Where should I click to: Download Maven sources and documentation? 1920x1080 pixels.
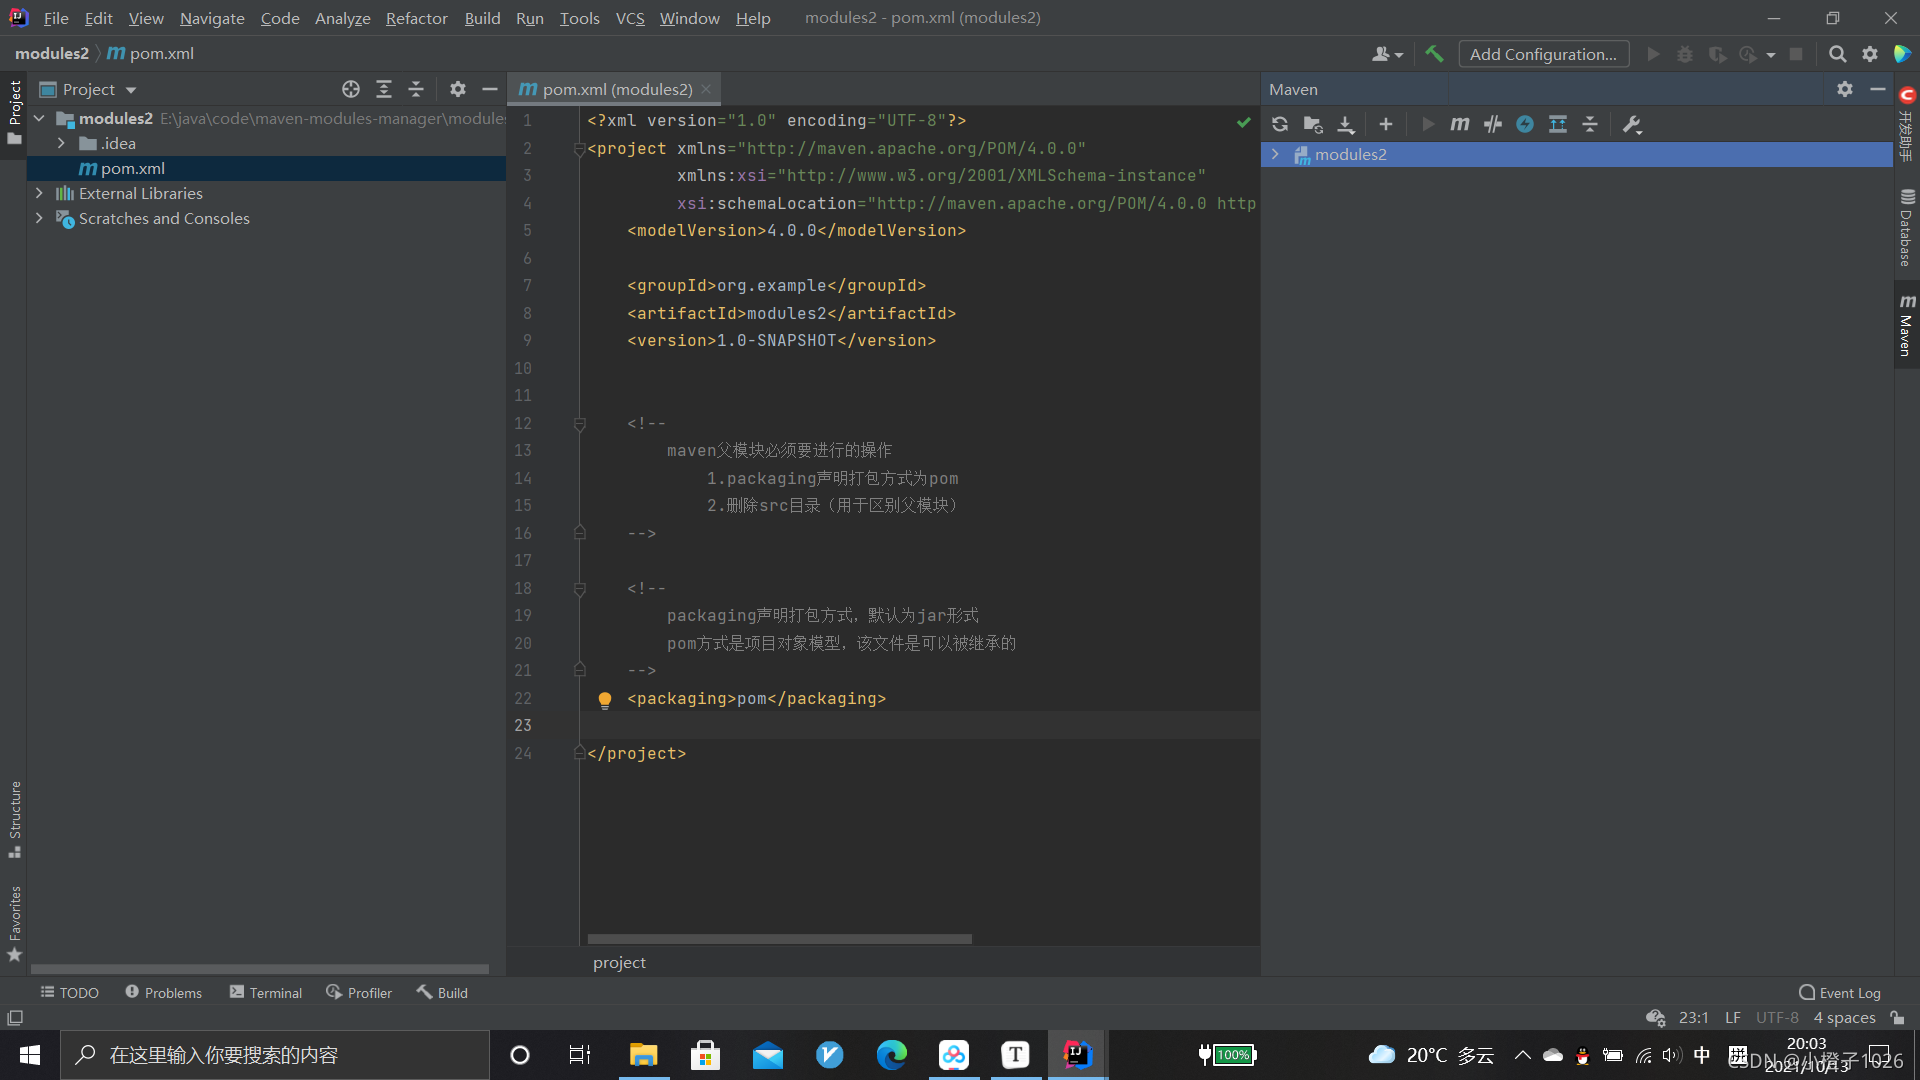pyautogui.click(x=1346, y=125)
